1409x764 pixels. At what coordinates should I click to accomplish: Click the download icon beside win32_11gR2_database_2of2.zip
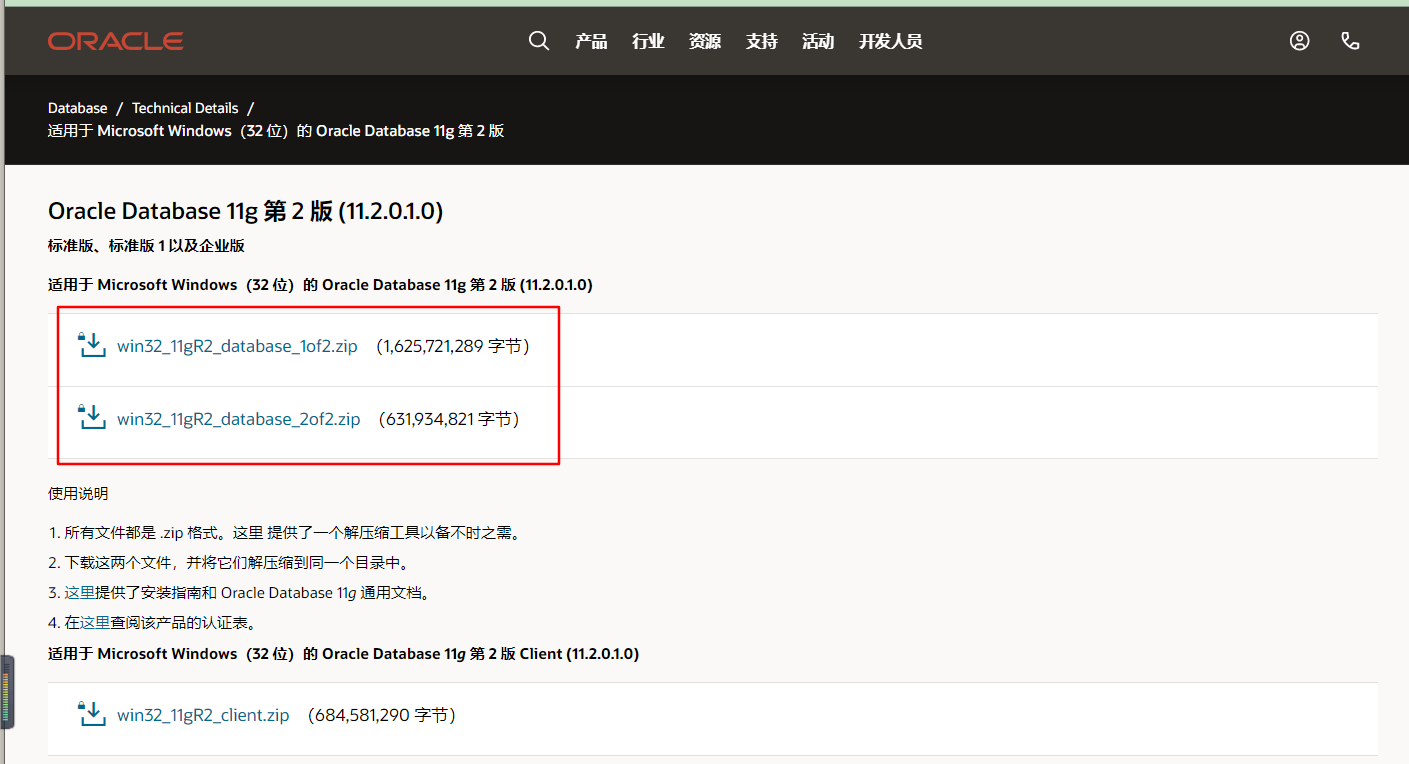pyautogui.click(x=91, y=417)
